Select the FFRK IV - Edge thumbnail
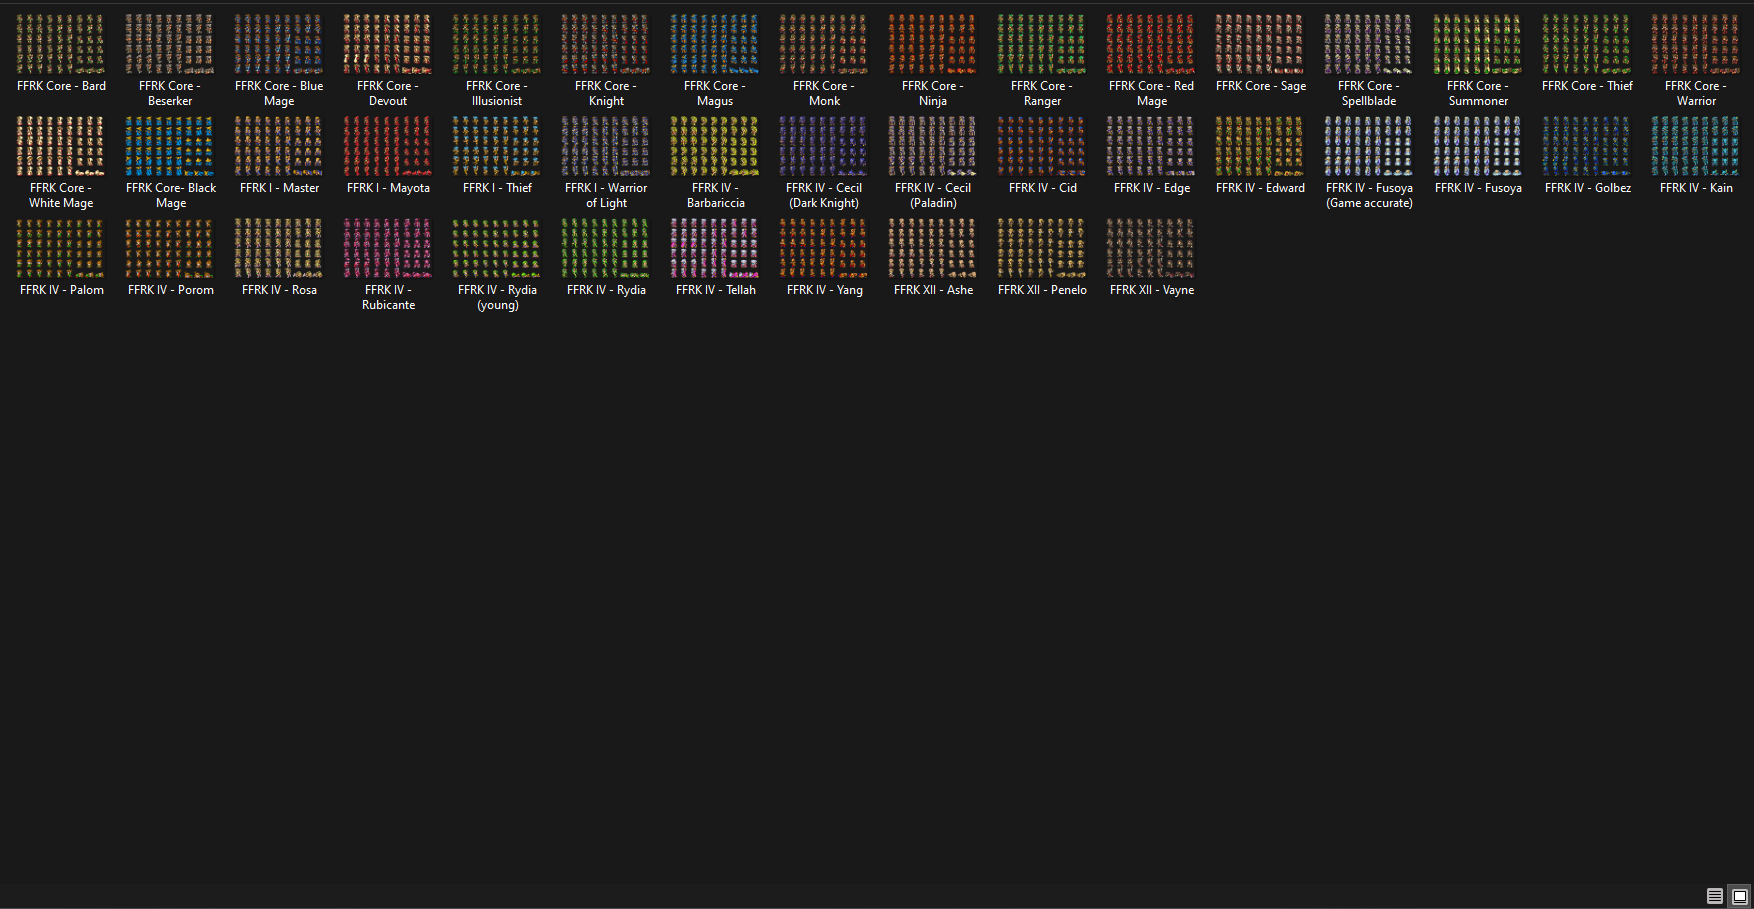This screenshot has height=909, width=1754. click(x=1151, y=146)
